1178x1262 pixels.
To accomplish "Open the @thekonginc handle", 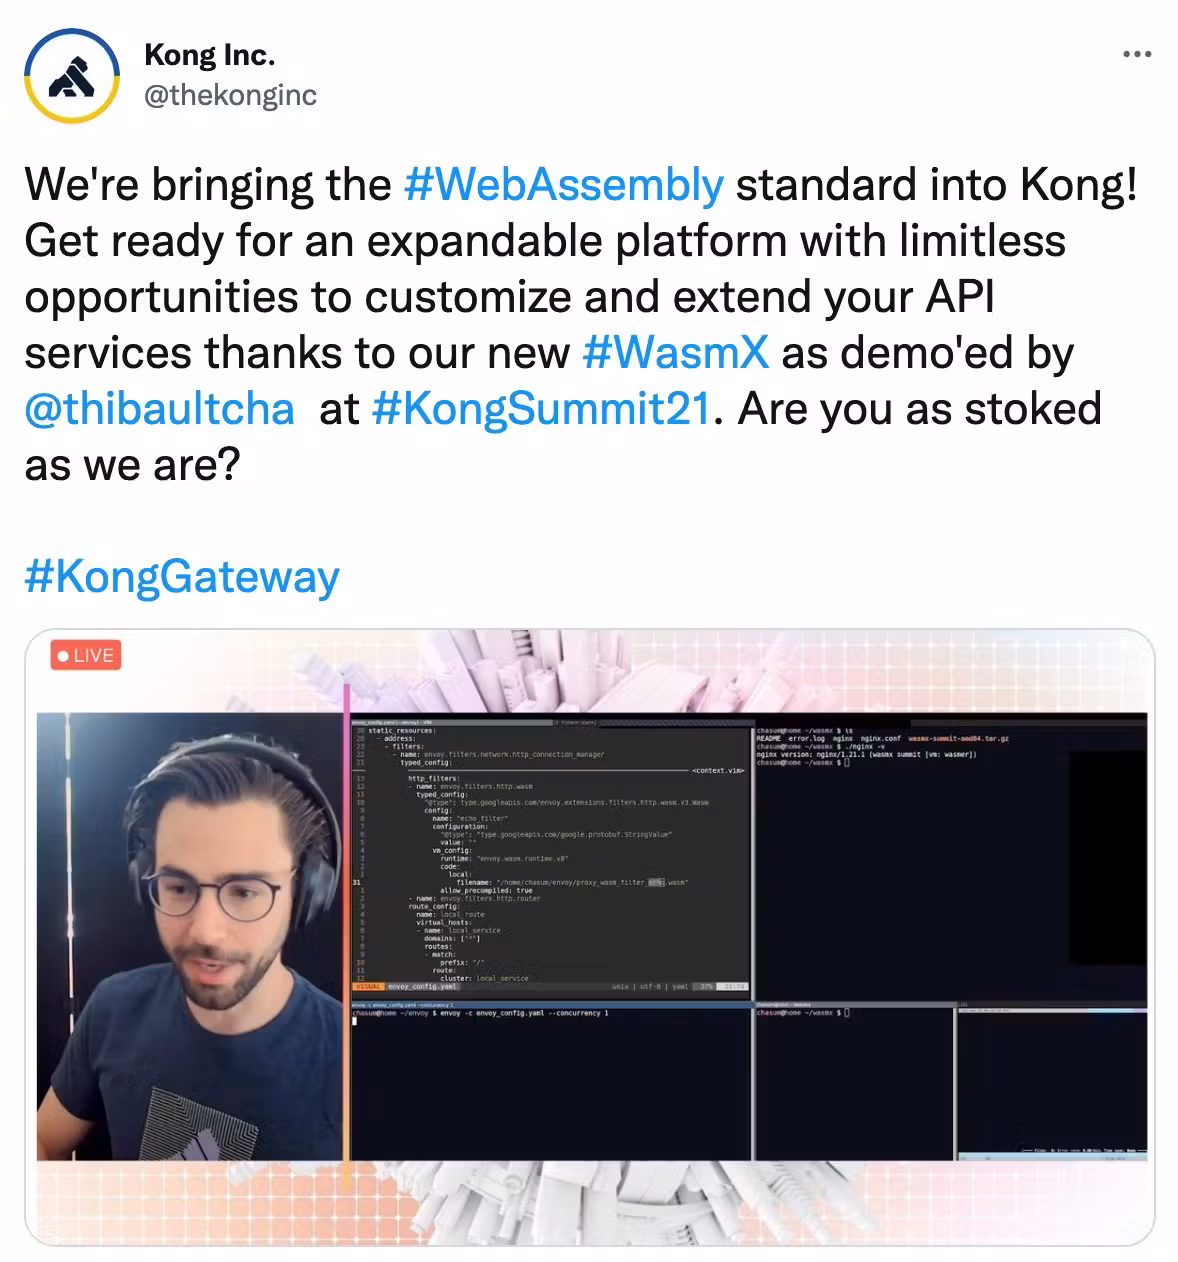I will point(230,95).
